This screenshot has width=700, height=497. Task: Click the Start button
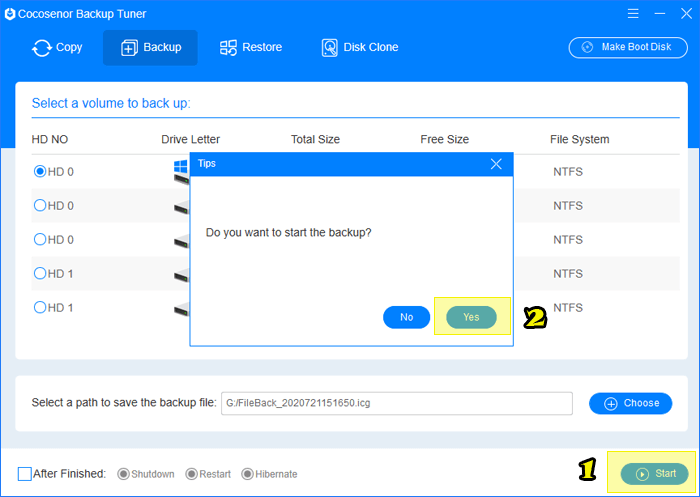(x=654, y=474)
